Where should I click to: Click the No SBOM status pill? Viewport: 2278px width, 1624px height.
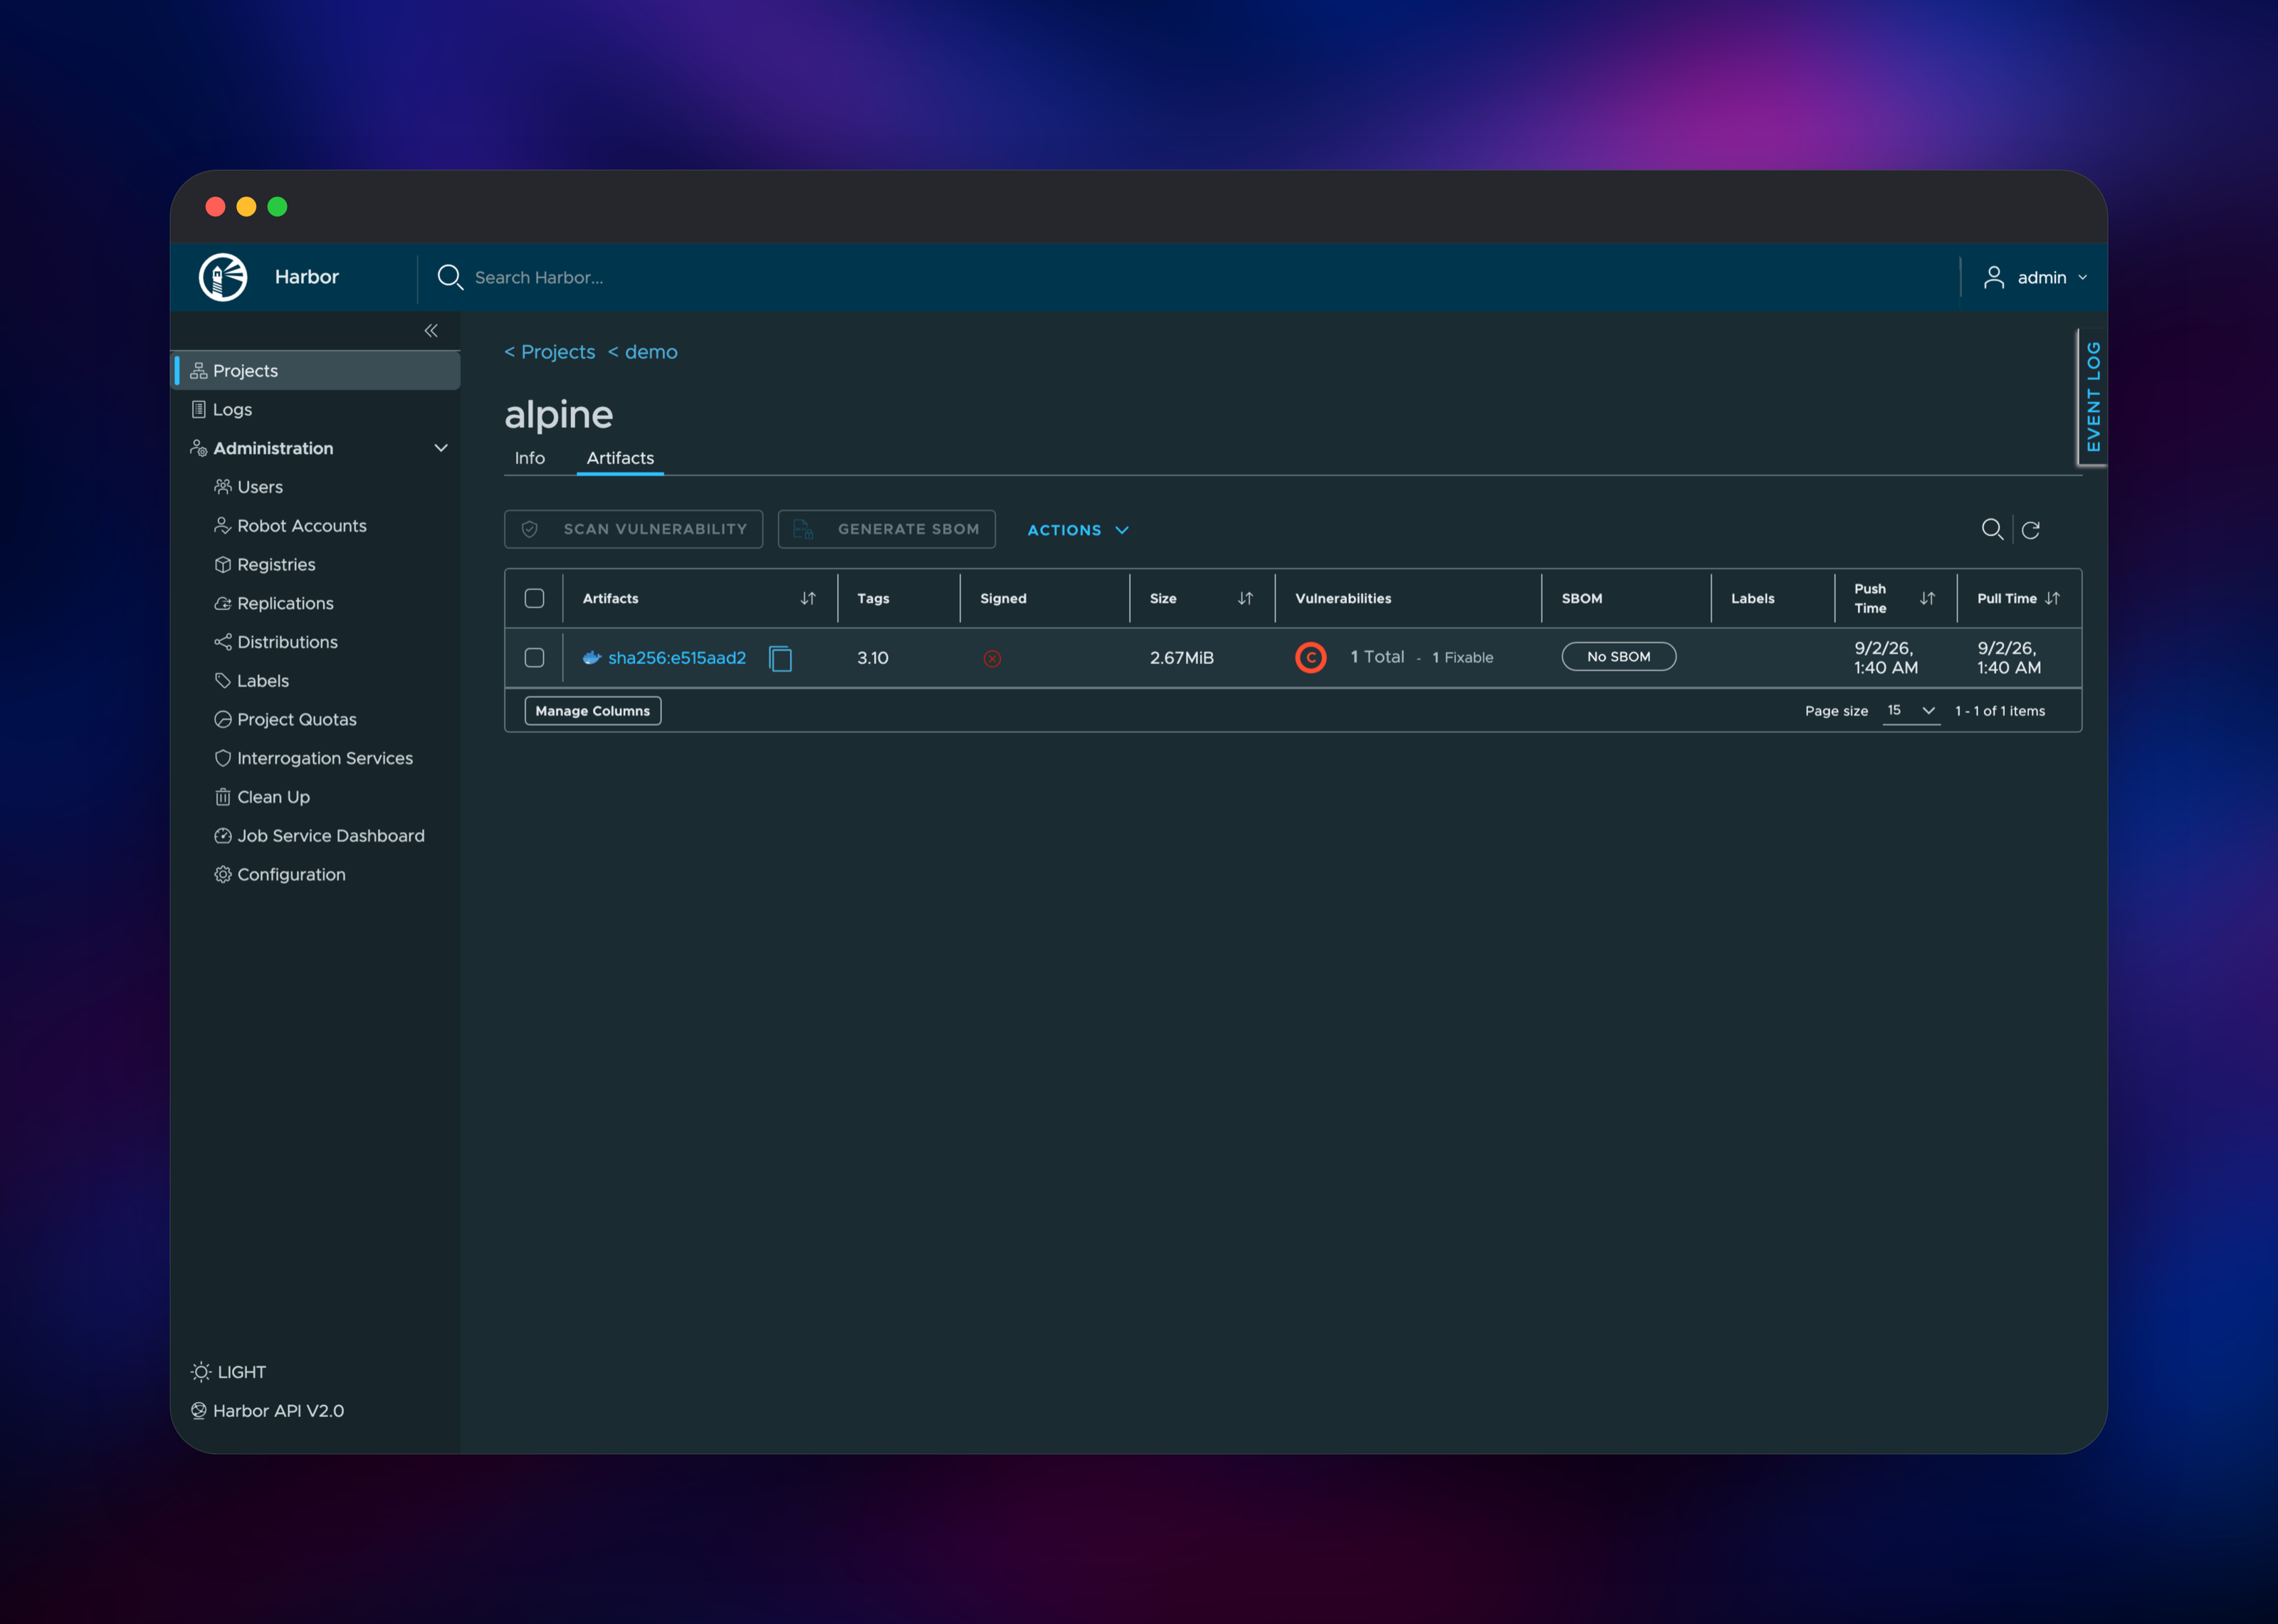coord(1619,657)
